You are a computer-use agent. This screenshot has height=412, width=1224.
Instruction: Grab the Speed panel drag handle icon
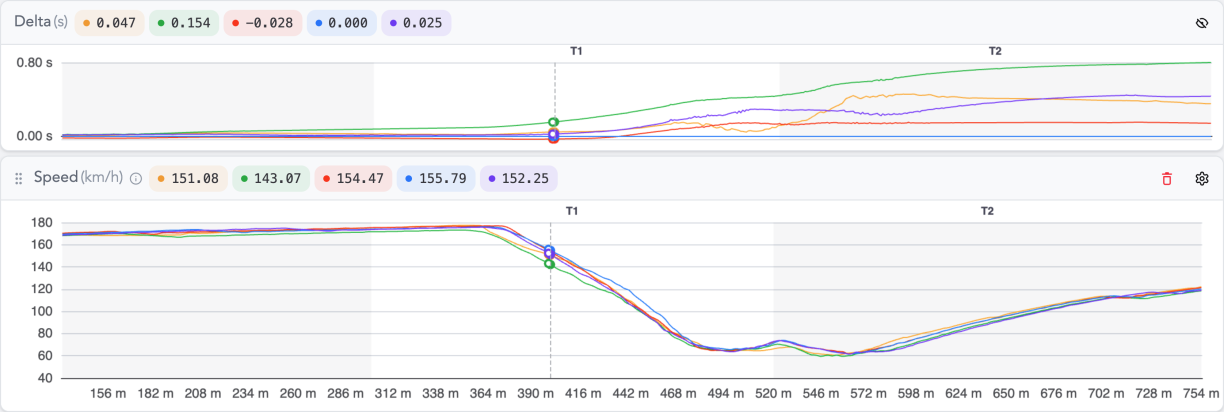pyautogui.click(x=17, y=178)
